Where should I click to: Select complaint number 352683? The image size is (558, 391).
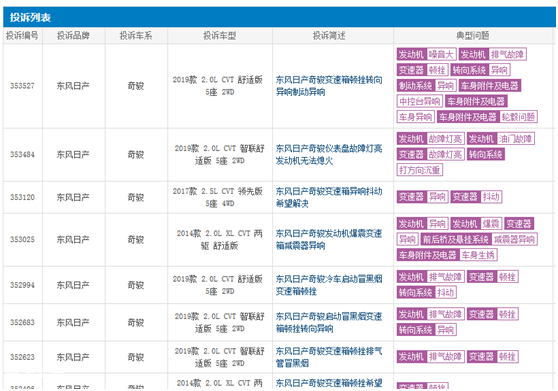point(22,322)
